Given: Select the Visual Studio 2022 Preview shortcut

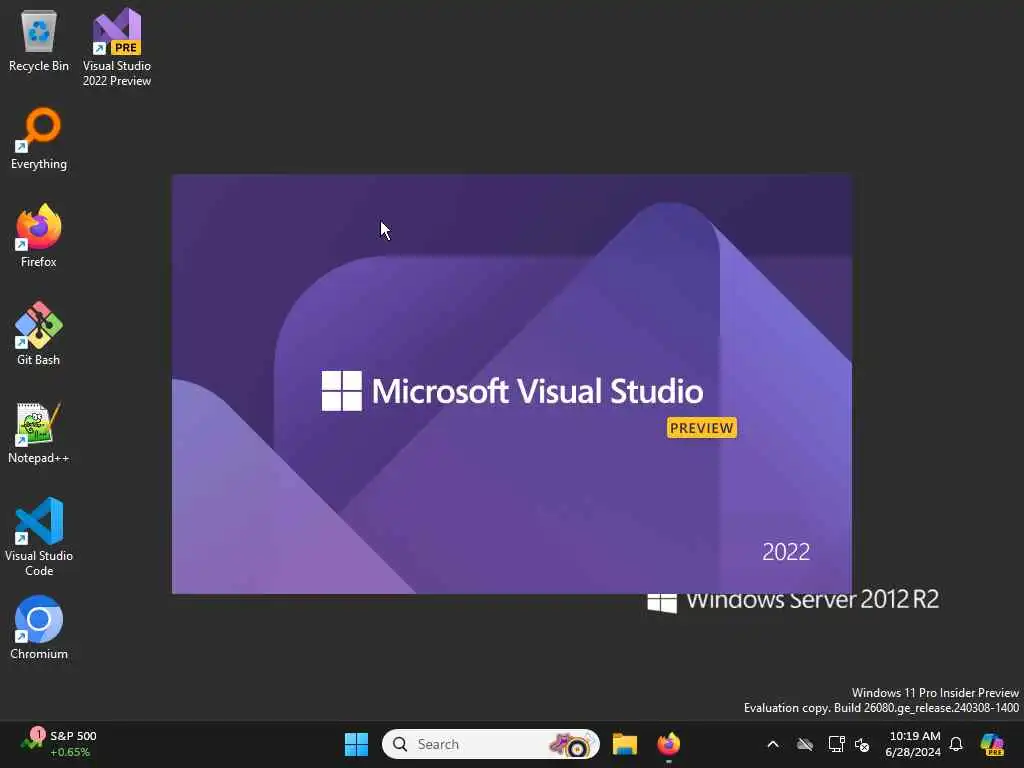Looking at the screenshot, I should coord(117,47).
